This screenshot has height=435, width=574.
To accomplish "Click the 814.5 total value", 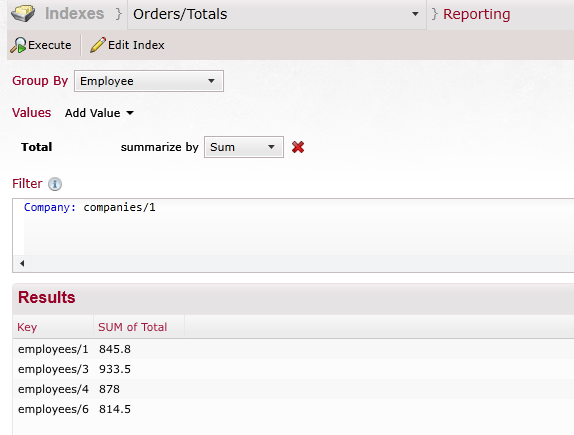I will [x=115, y=409].
